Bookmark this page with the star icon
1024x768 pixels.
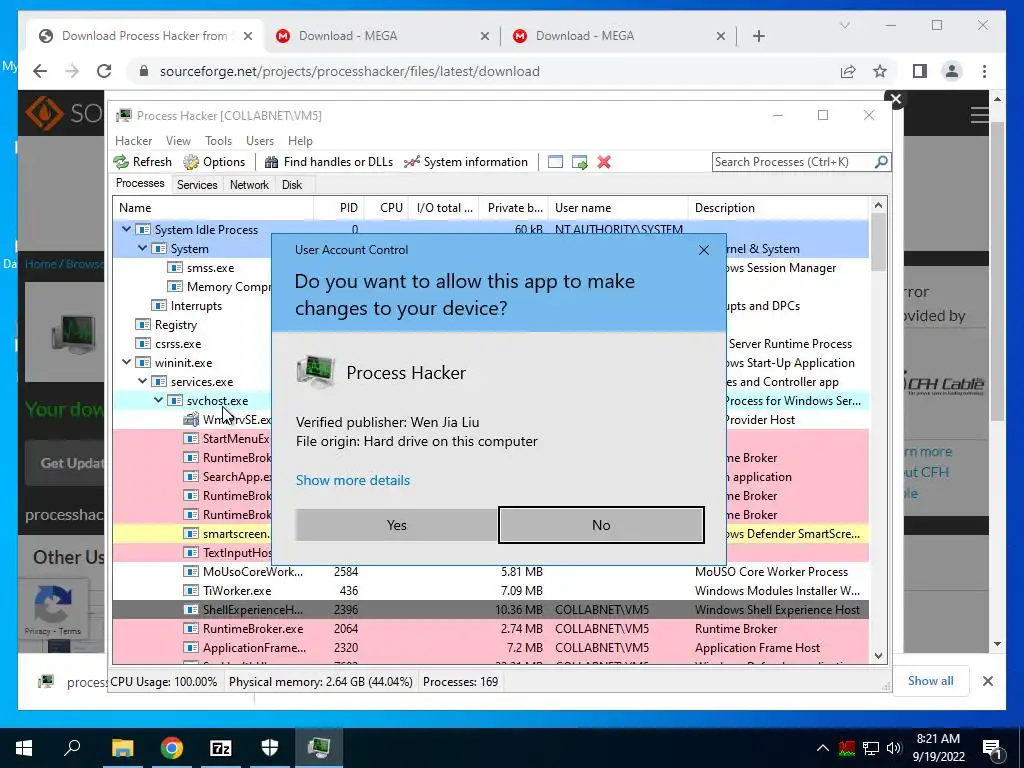point(880,71)
